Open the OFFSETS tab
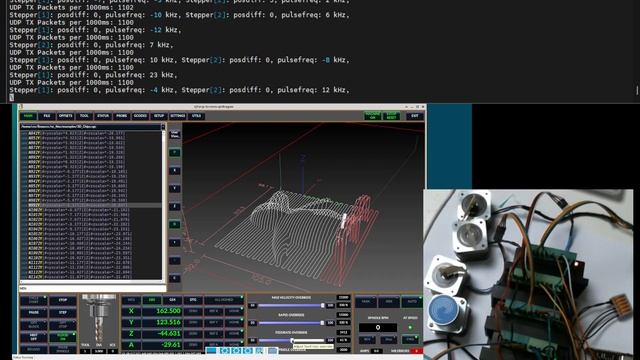This screenshot has width=640, height=360. (x=66, y=116)
